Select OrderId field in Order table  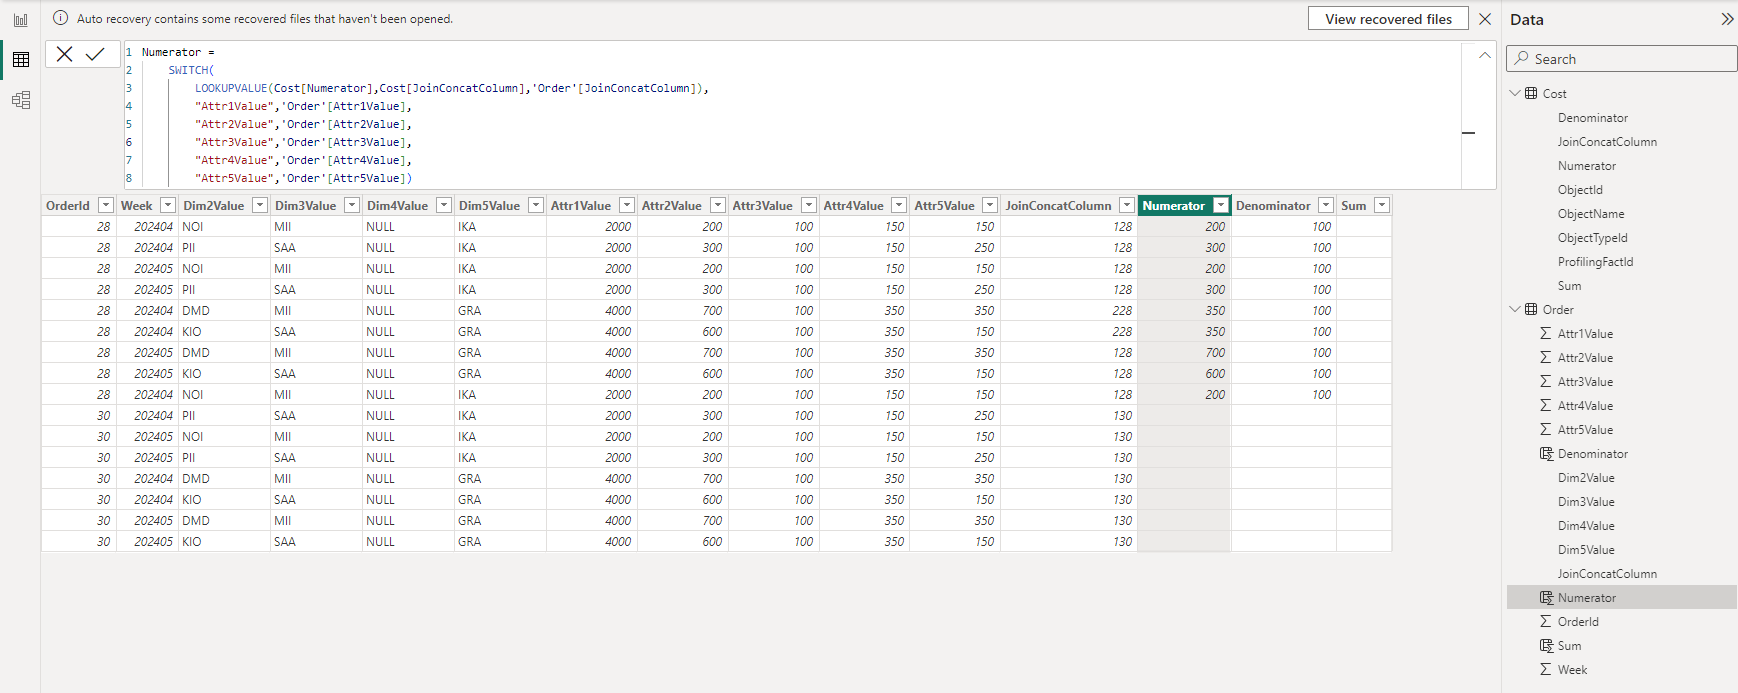[1578, 622]
